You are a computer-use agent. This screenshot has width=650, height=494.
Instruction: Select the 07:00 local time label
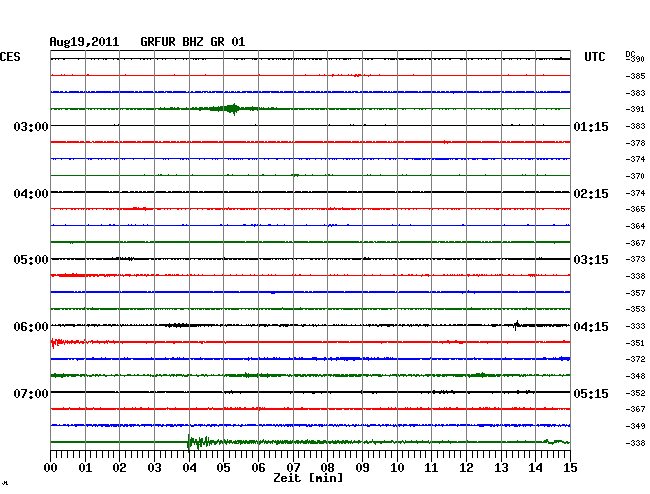click(x=31, y=393)
